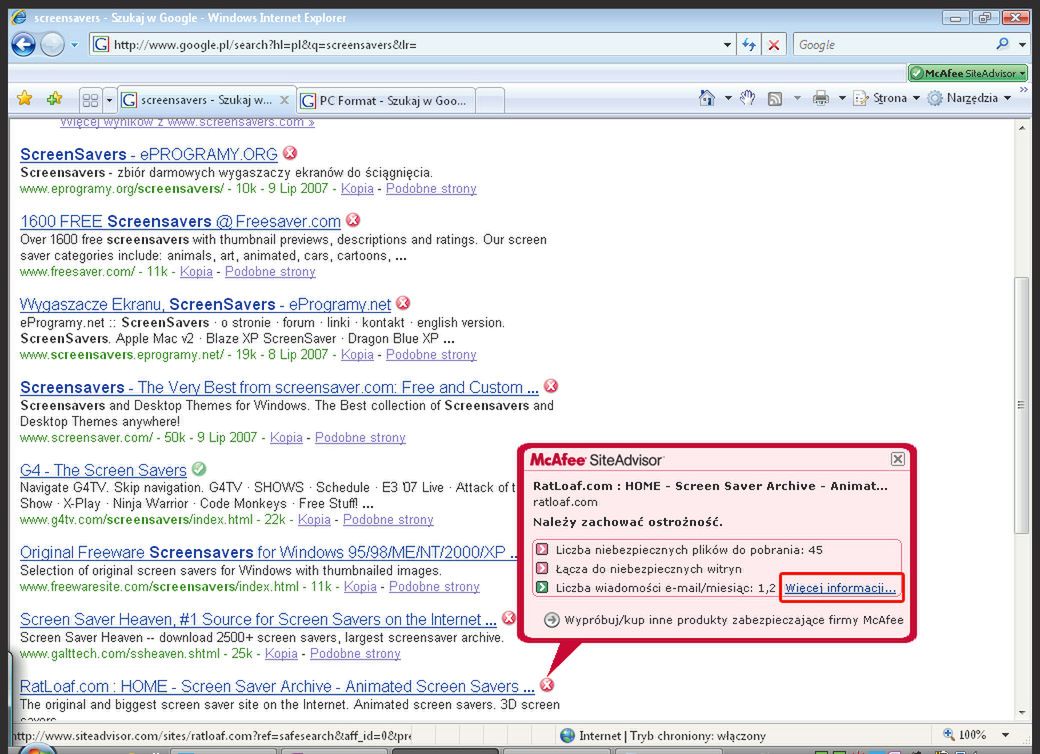Click the Home page icon

[x=706, y=98]
